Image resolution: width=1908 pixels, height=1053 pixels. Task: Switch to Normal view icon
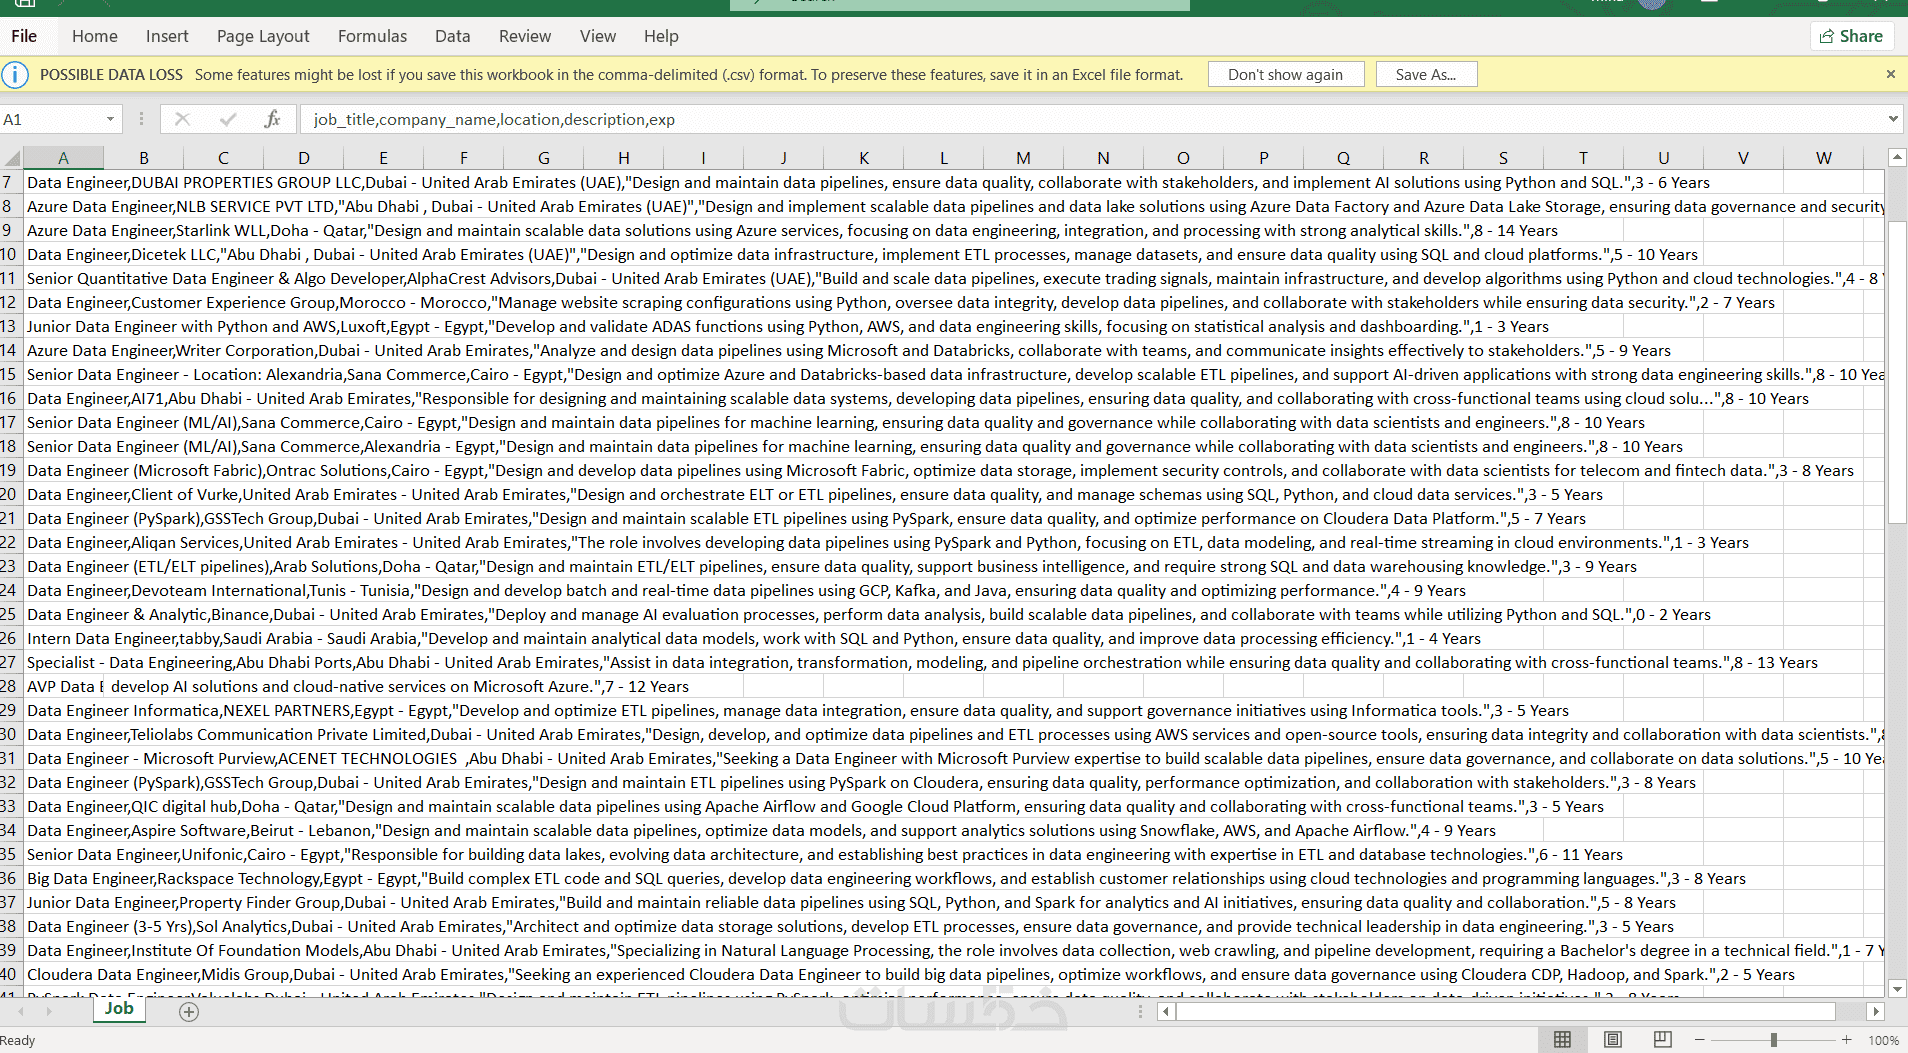(1562, 1040)
